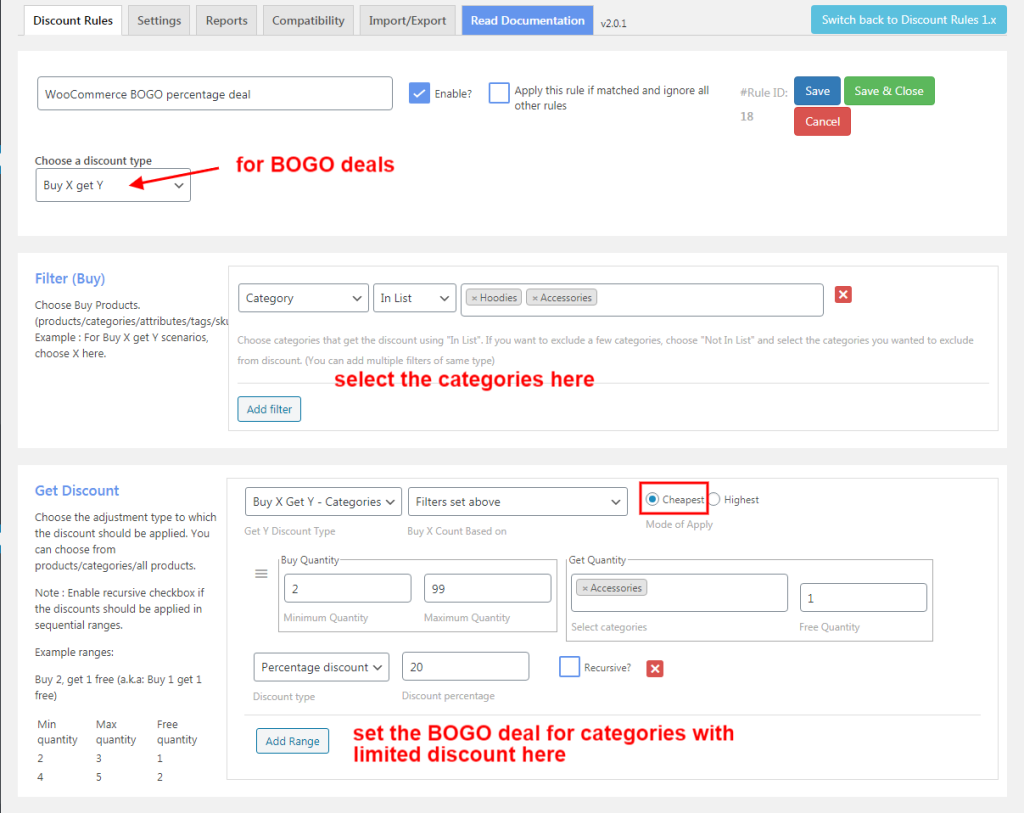Open the In List condition dropdown
Screen dimensions: 1024x813
pos(415,298)
